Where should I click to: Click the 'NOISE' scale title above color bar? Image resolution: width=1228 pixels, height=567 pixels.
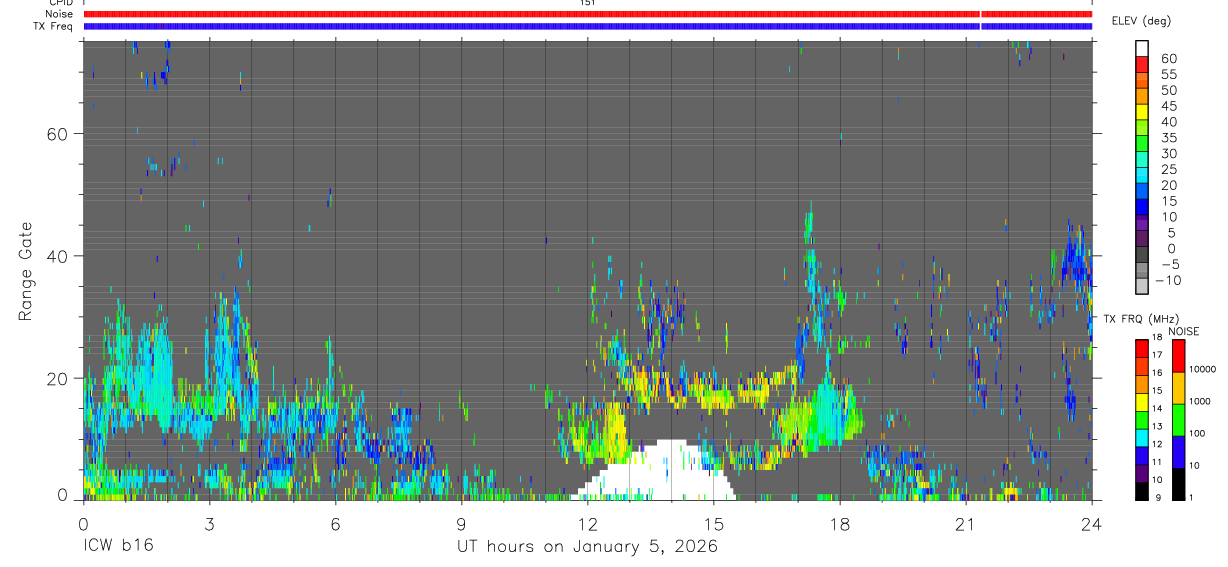pyautogui.click(x=1184, y=331)
